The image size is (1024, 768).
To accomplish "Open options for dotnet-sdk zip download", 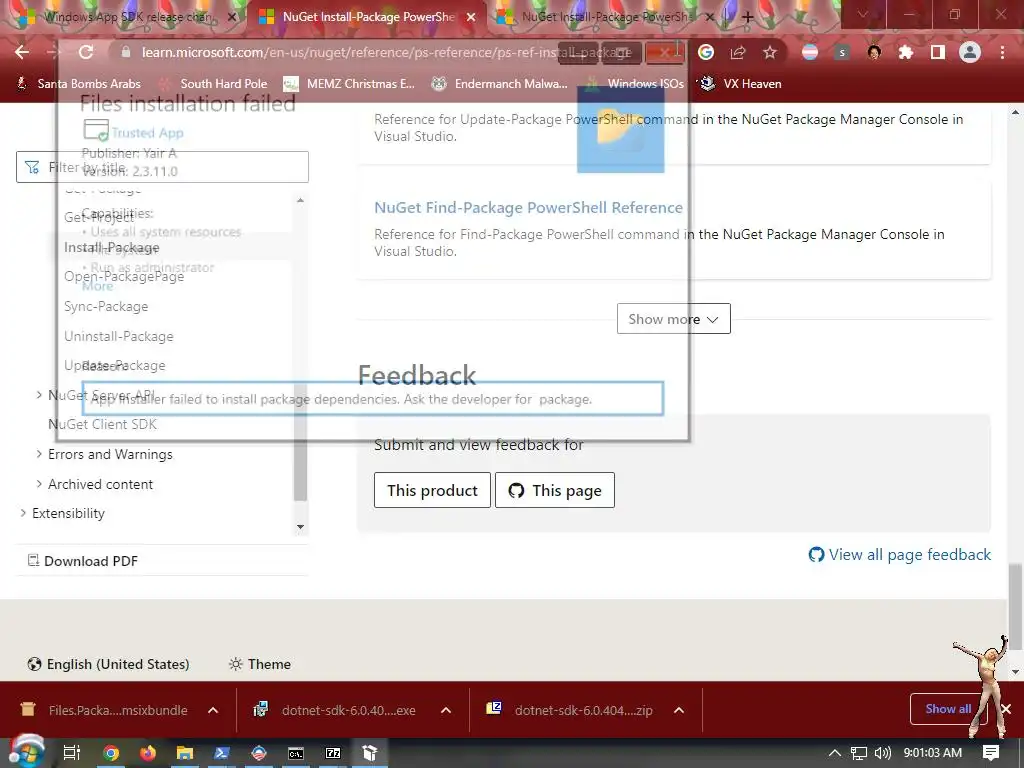I will pos(679,710).
